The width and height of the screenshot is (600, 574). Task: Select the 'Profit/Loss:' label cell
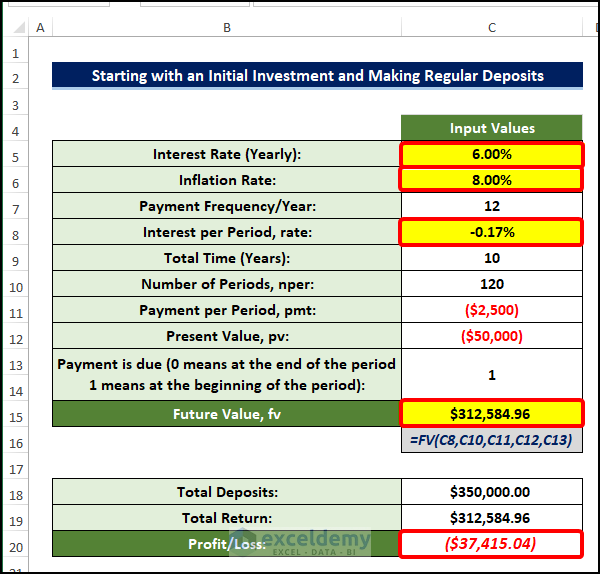(x=227, y=544)
